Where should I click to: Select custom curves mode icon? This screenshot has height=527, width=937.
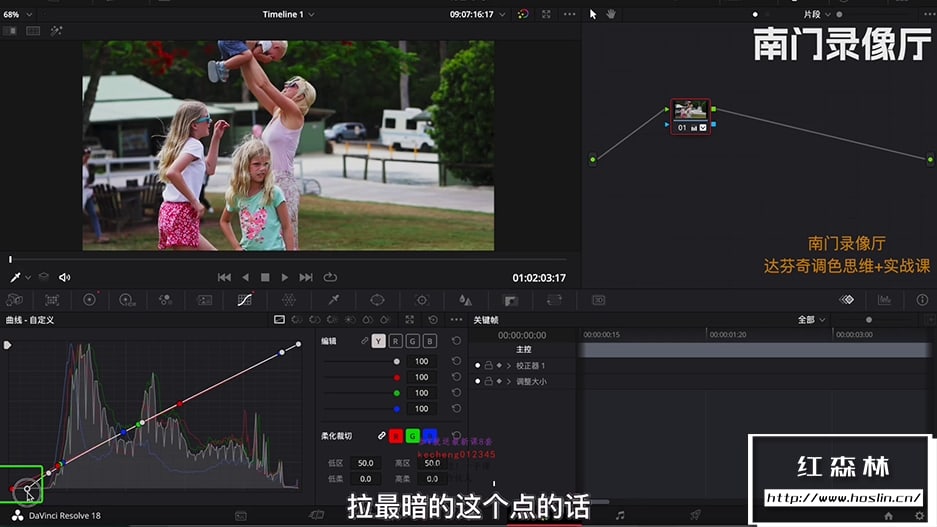(x=279, y=320)
